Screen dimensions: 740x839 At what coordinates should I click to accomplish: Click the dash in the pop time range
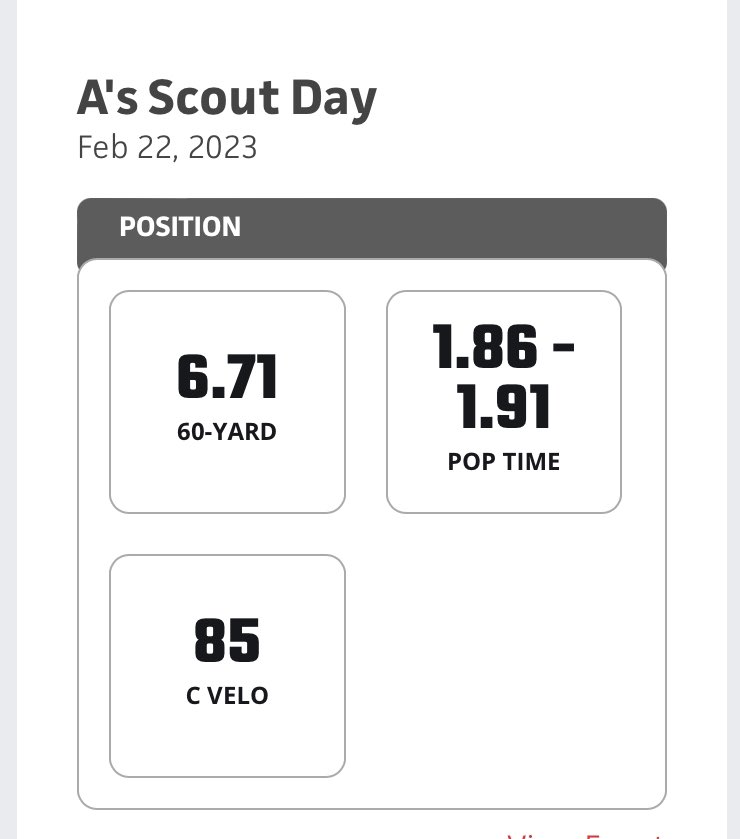click(x=563, y=347)
